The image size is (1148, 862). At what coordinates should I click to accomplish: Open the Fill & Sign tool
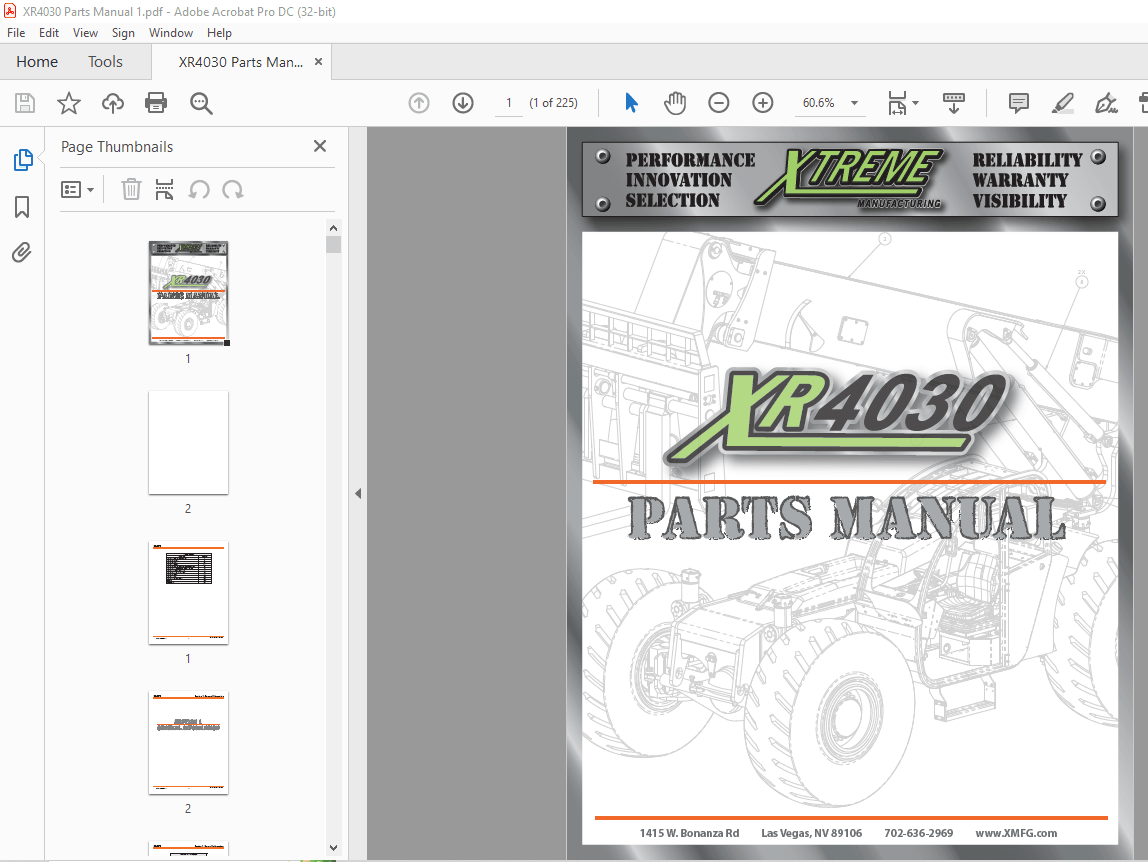[1108, 103]
